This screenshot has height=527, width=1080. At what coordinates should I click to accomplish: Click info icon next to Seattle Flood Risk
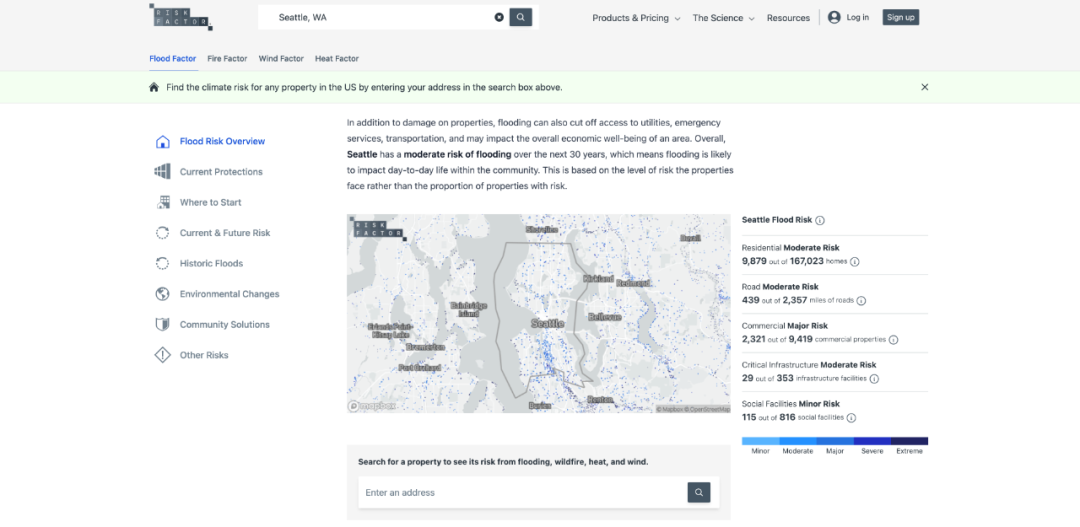820,220
